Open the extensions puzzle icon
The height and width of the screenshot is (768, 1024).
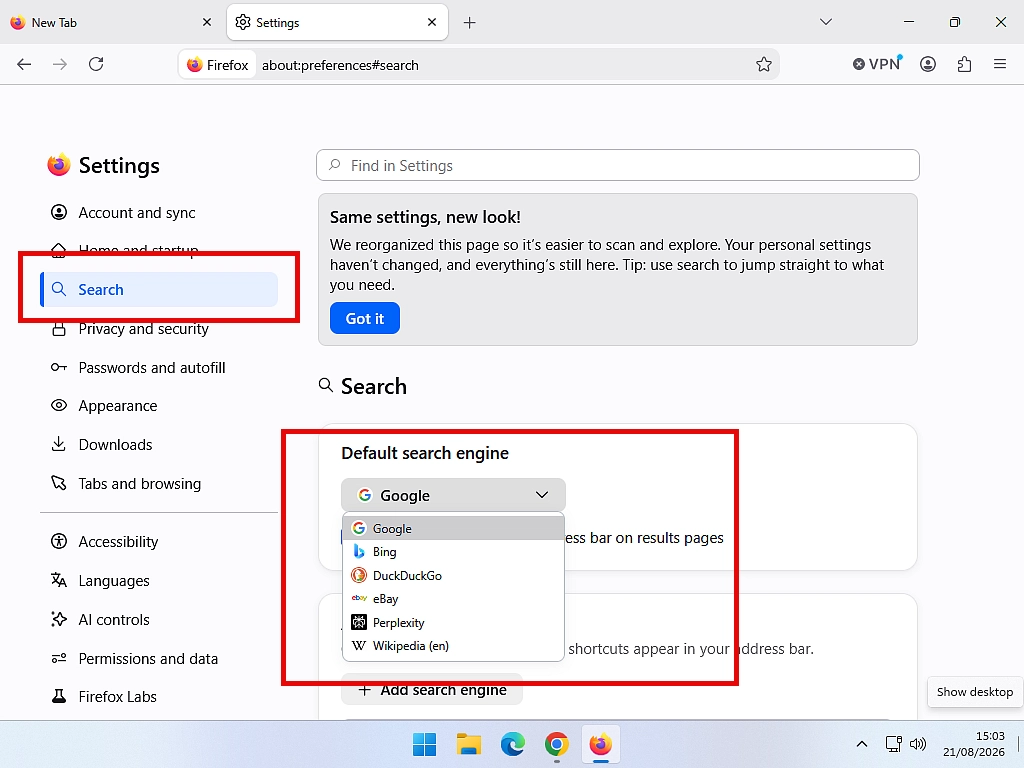tap(964, 64)
